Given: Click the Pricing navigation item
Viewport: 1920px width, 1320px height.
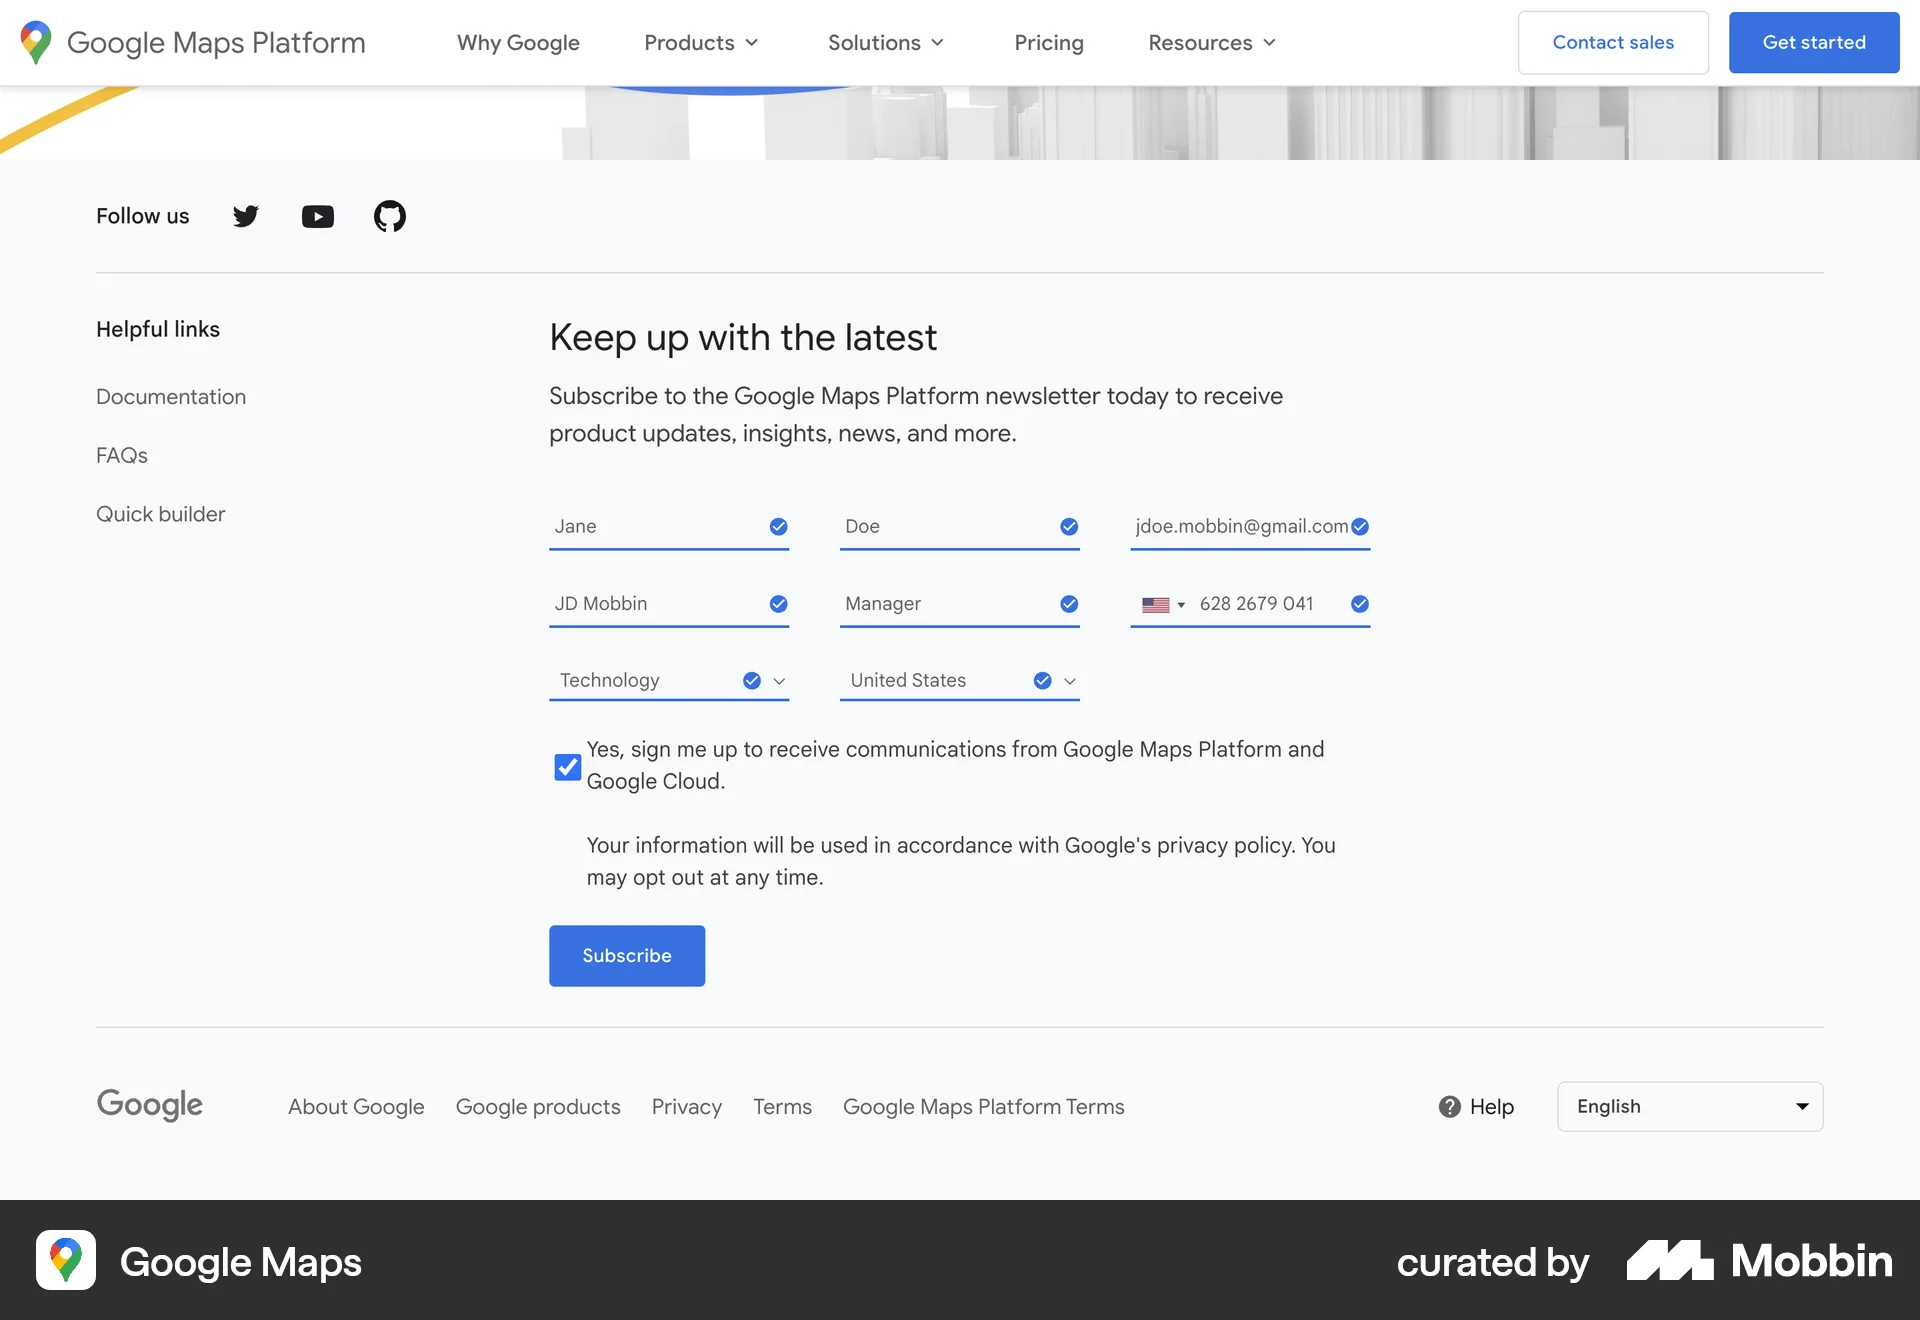Looking at the screenshot, I should click(1048, 42).
